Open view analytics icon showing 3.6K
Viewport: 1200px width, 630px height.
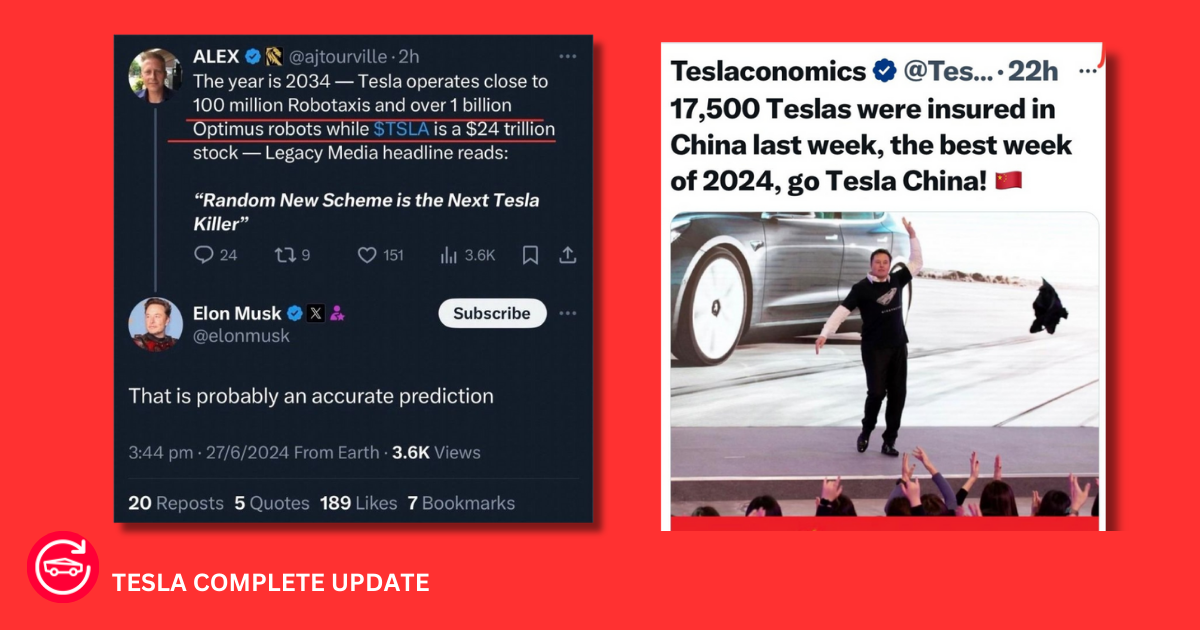[449, 255]
